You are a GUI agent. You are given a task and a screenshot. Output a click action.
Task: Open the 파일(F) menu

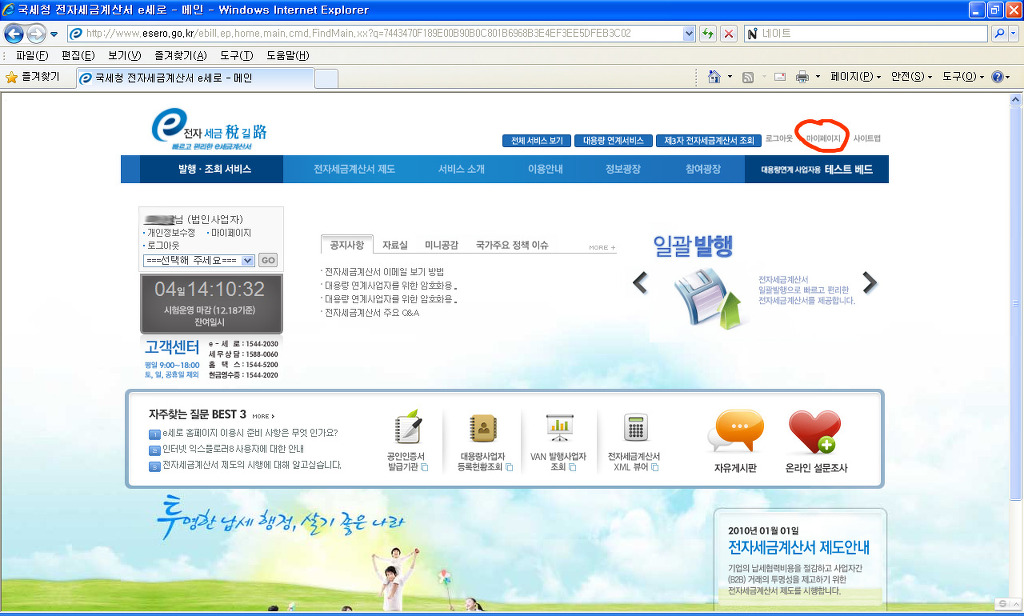[31, 56]
